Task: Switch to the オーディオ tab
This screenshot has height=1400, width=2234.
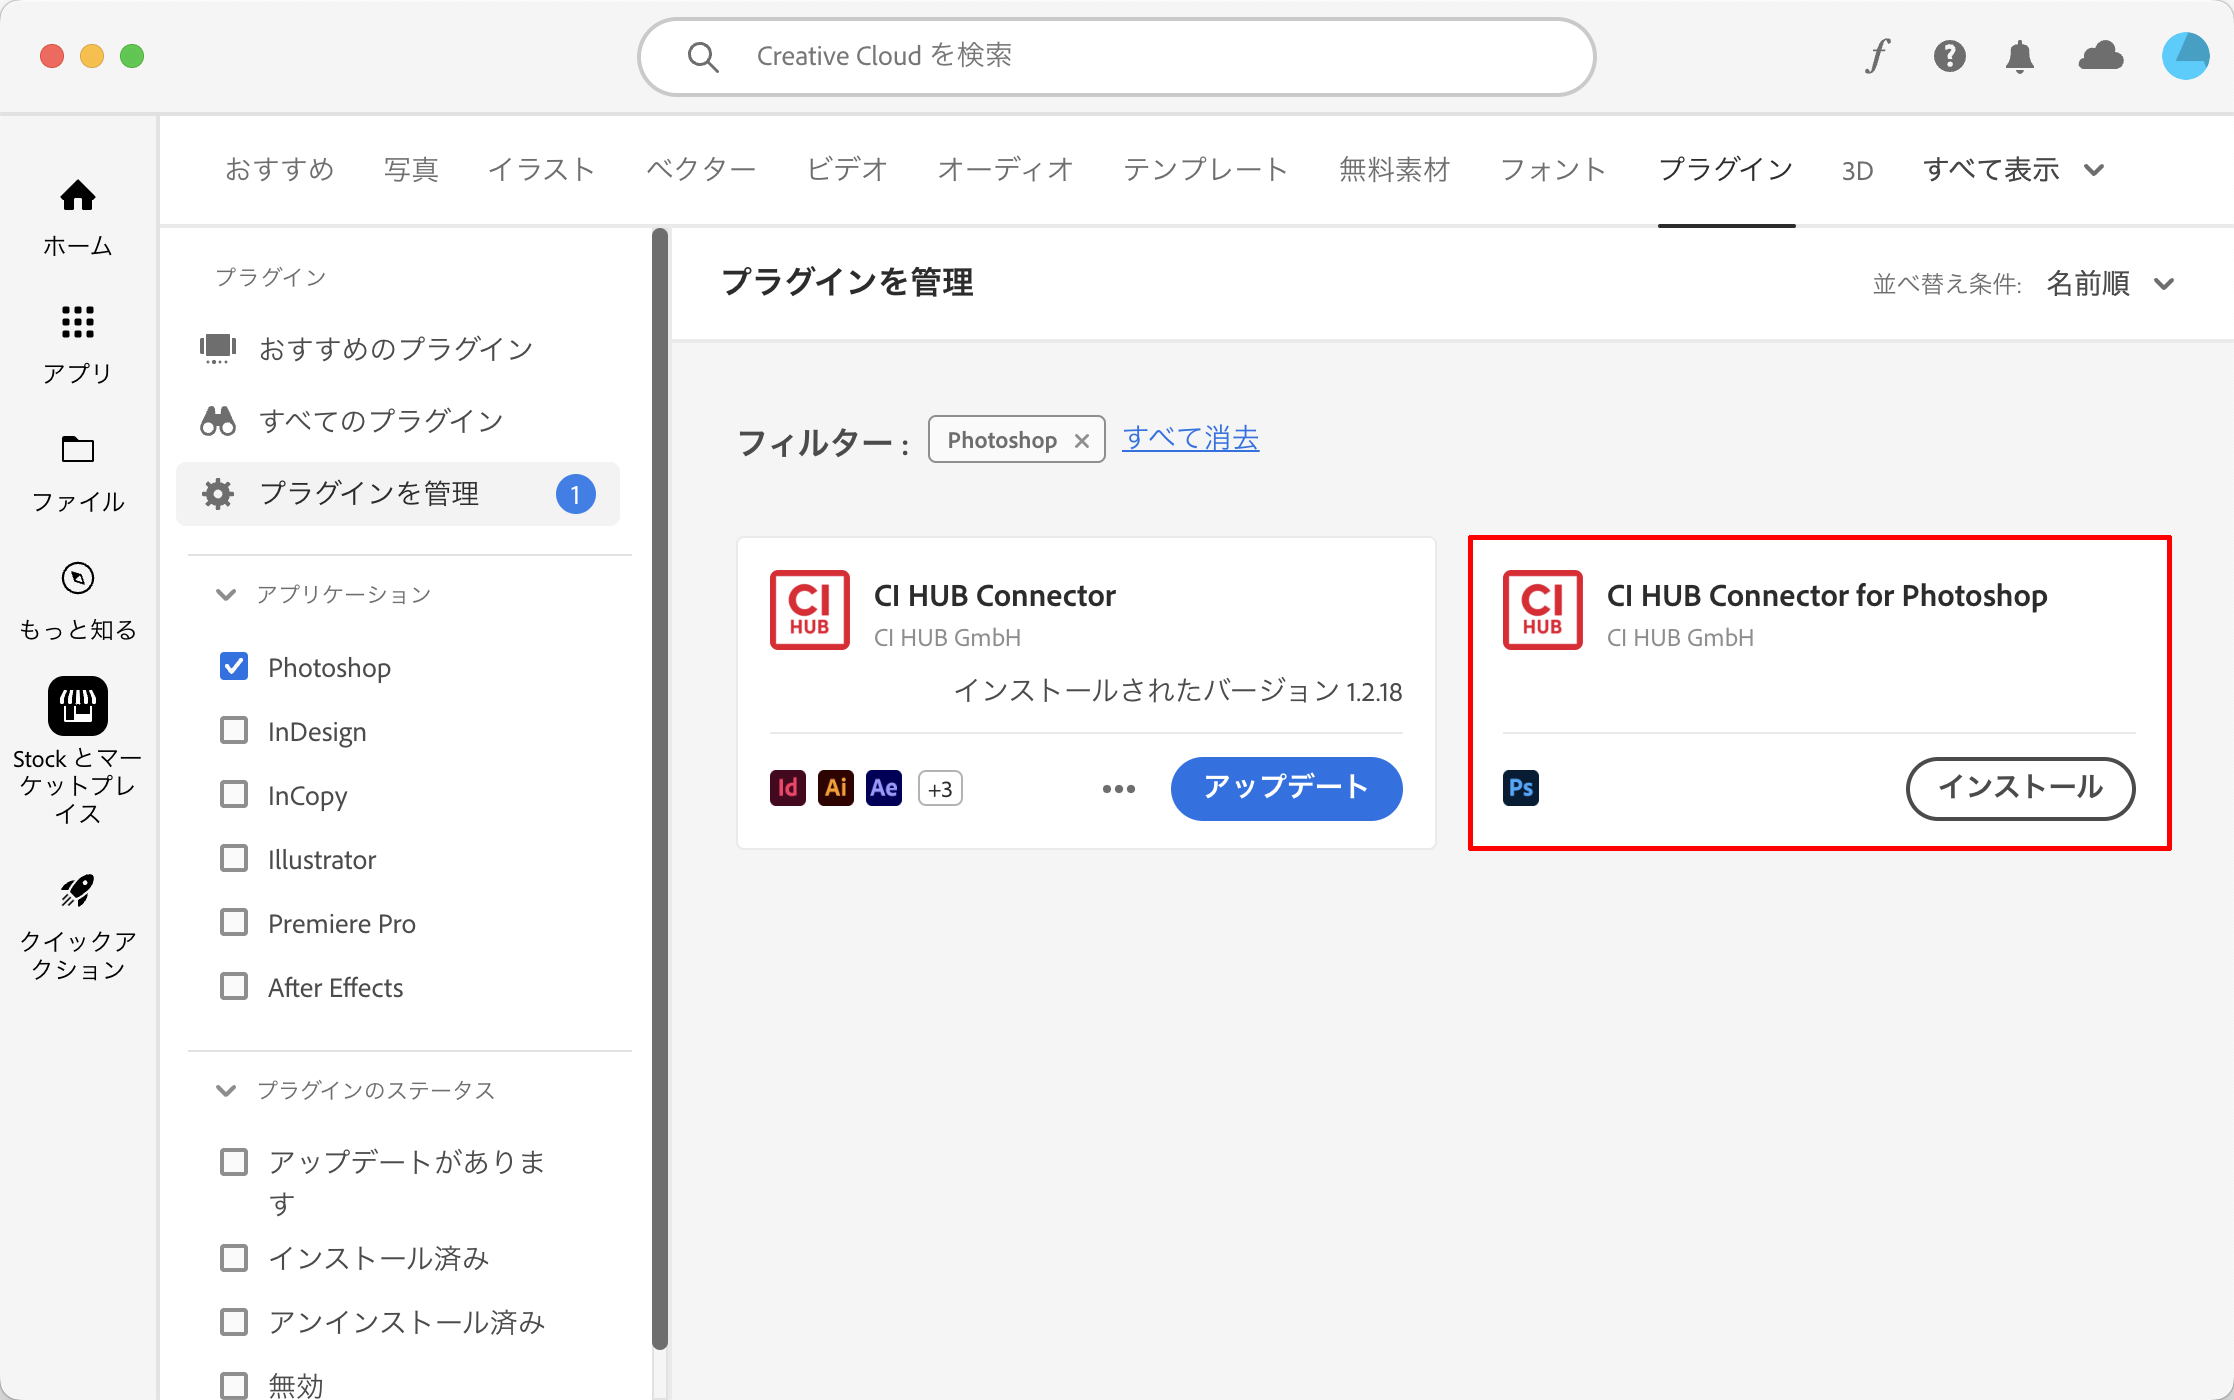Action: click(x=1005, y=170)
